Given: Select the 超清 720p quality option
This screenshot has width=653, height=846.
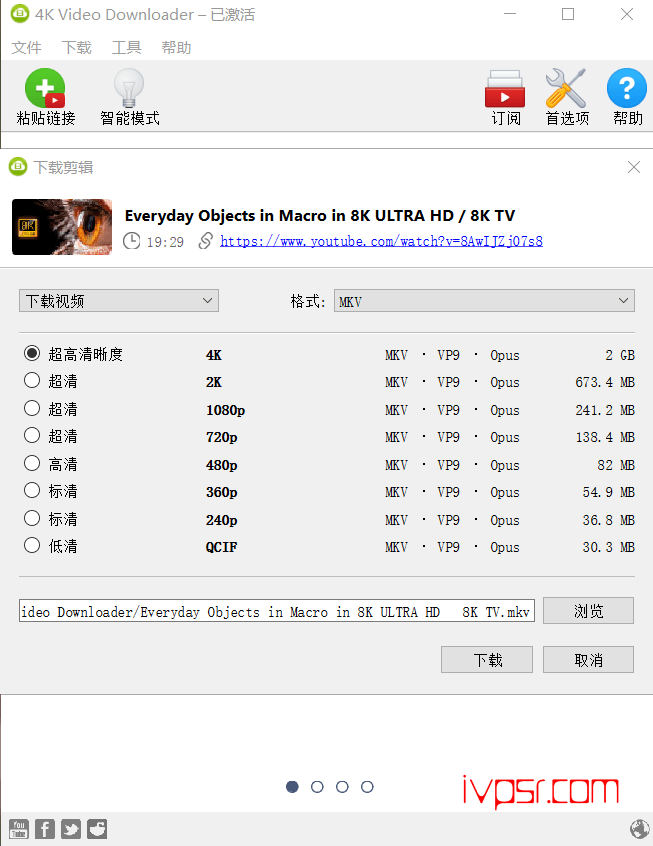Looking at the screenshot, I should pyautogui.click(x=32, y=435).
